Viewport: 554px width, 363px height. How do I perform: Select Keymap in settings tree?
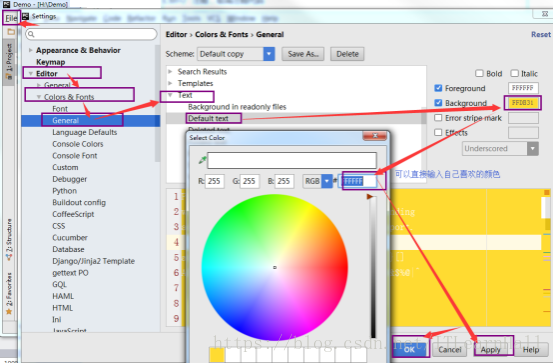point(51,62)
